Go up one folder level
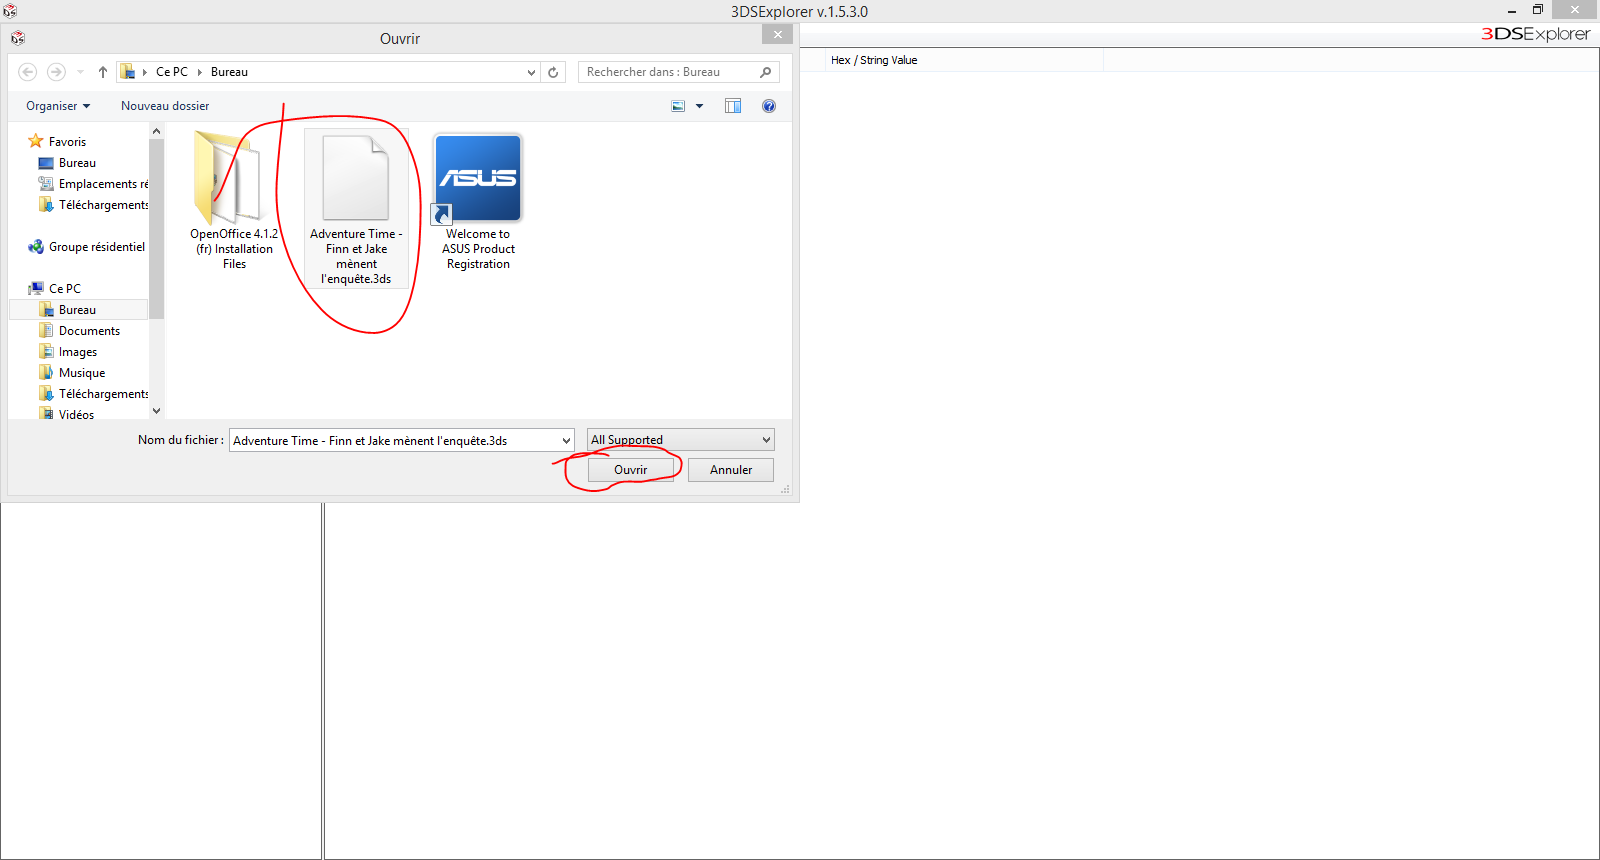This screenshot has width=1600, height=860. click(x=103, y=72)
